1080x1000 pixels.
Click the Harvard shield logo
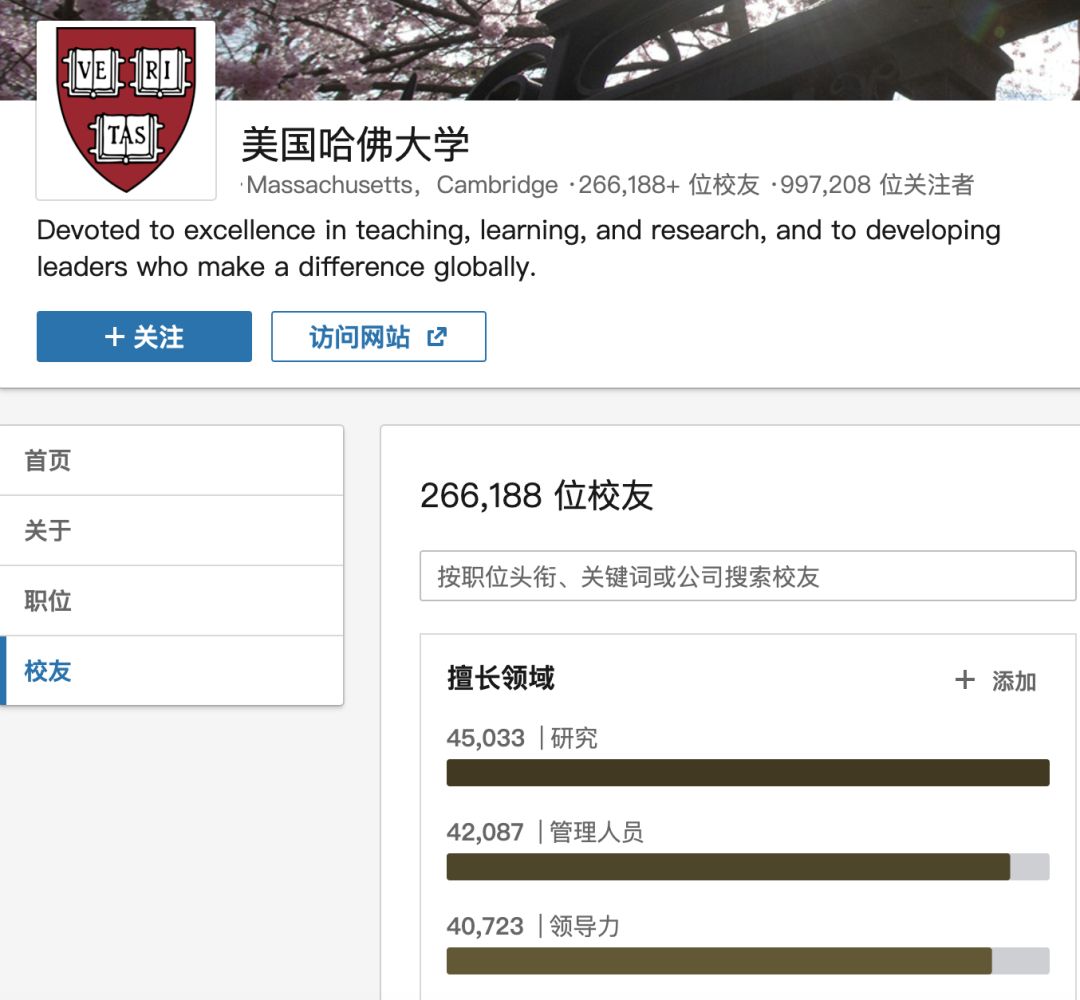[126, 110]
